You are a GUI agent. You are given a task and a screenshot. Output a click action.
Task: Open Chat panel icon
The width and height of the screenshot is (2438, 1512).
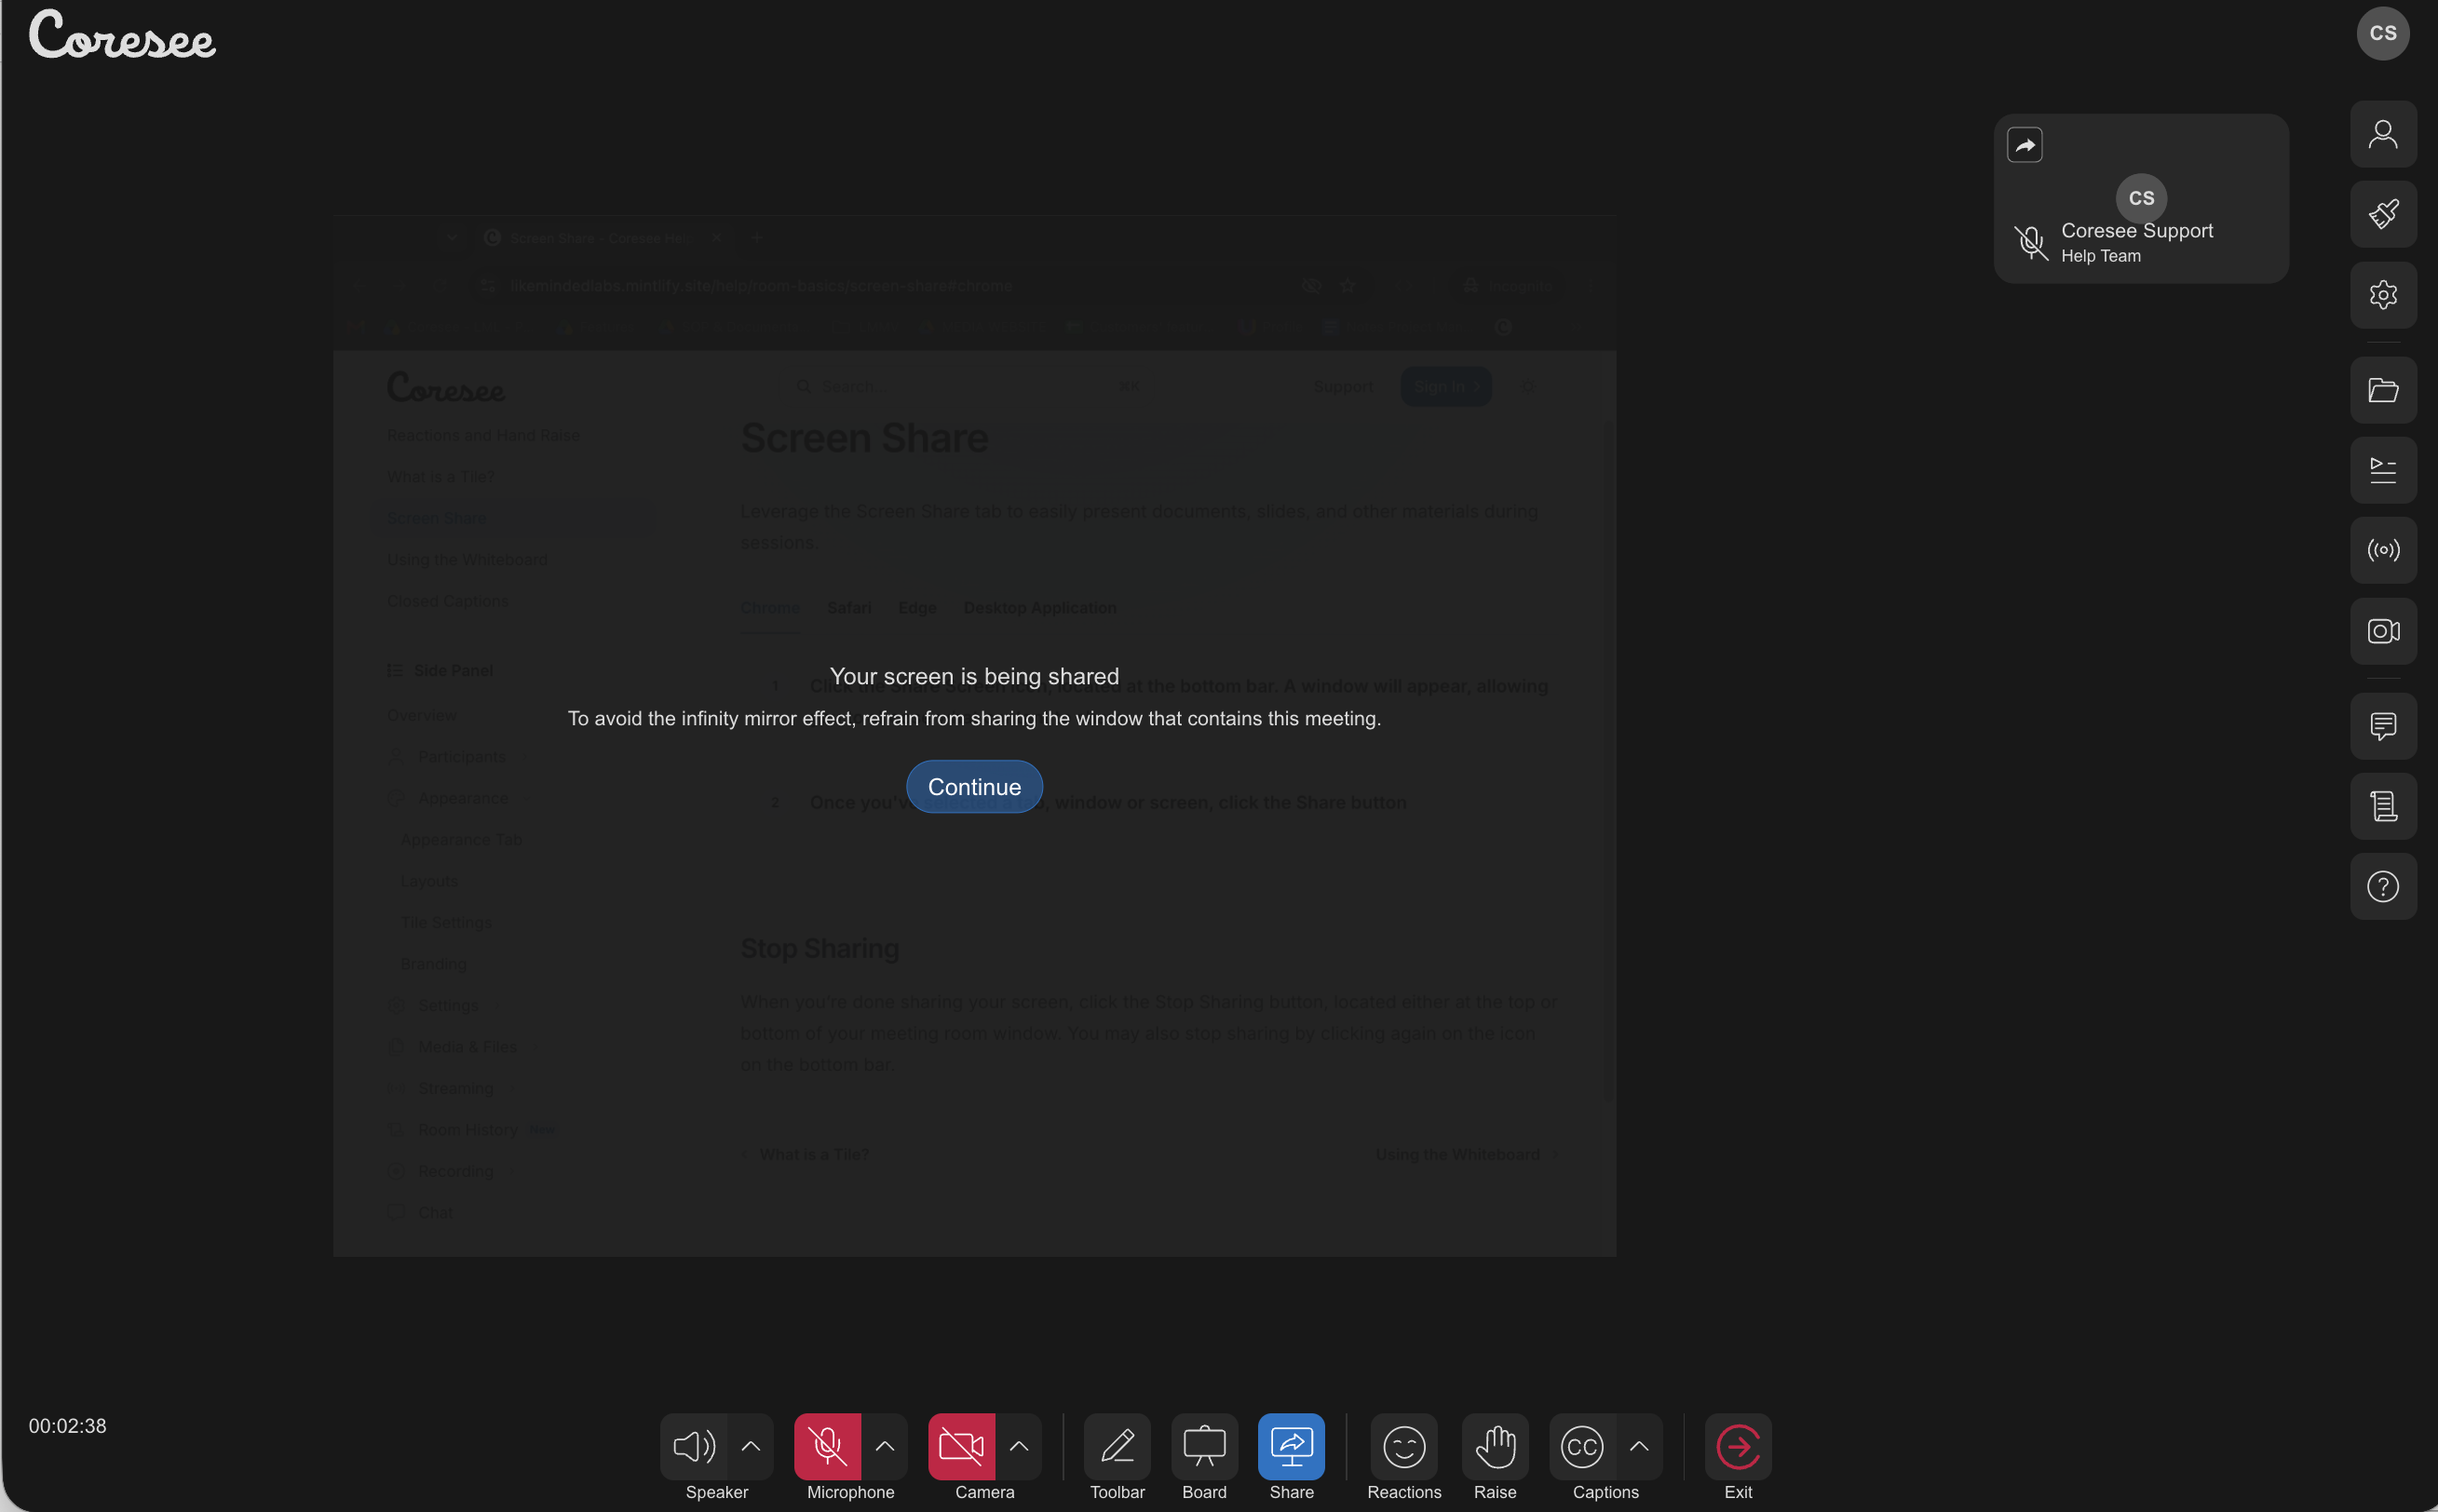2383,726
